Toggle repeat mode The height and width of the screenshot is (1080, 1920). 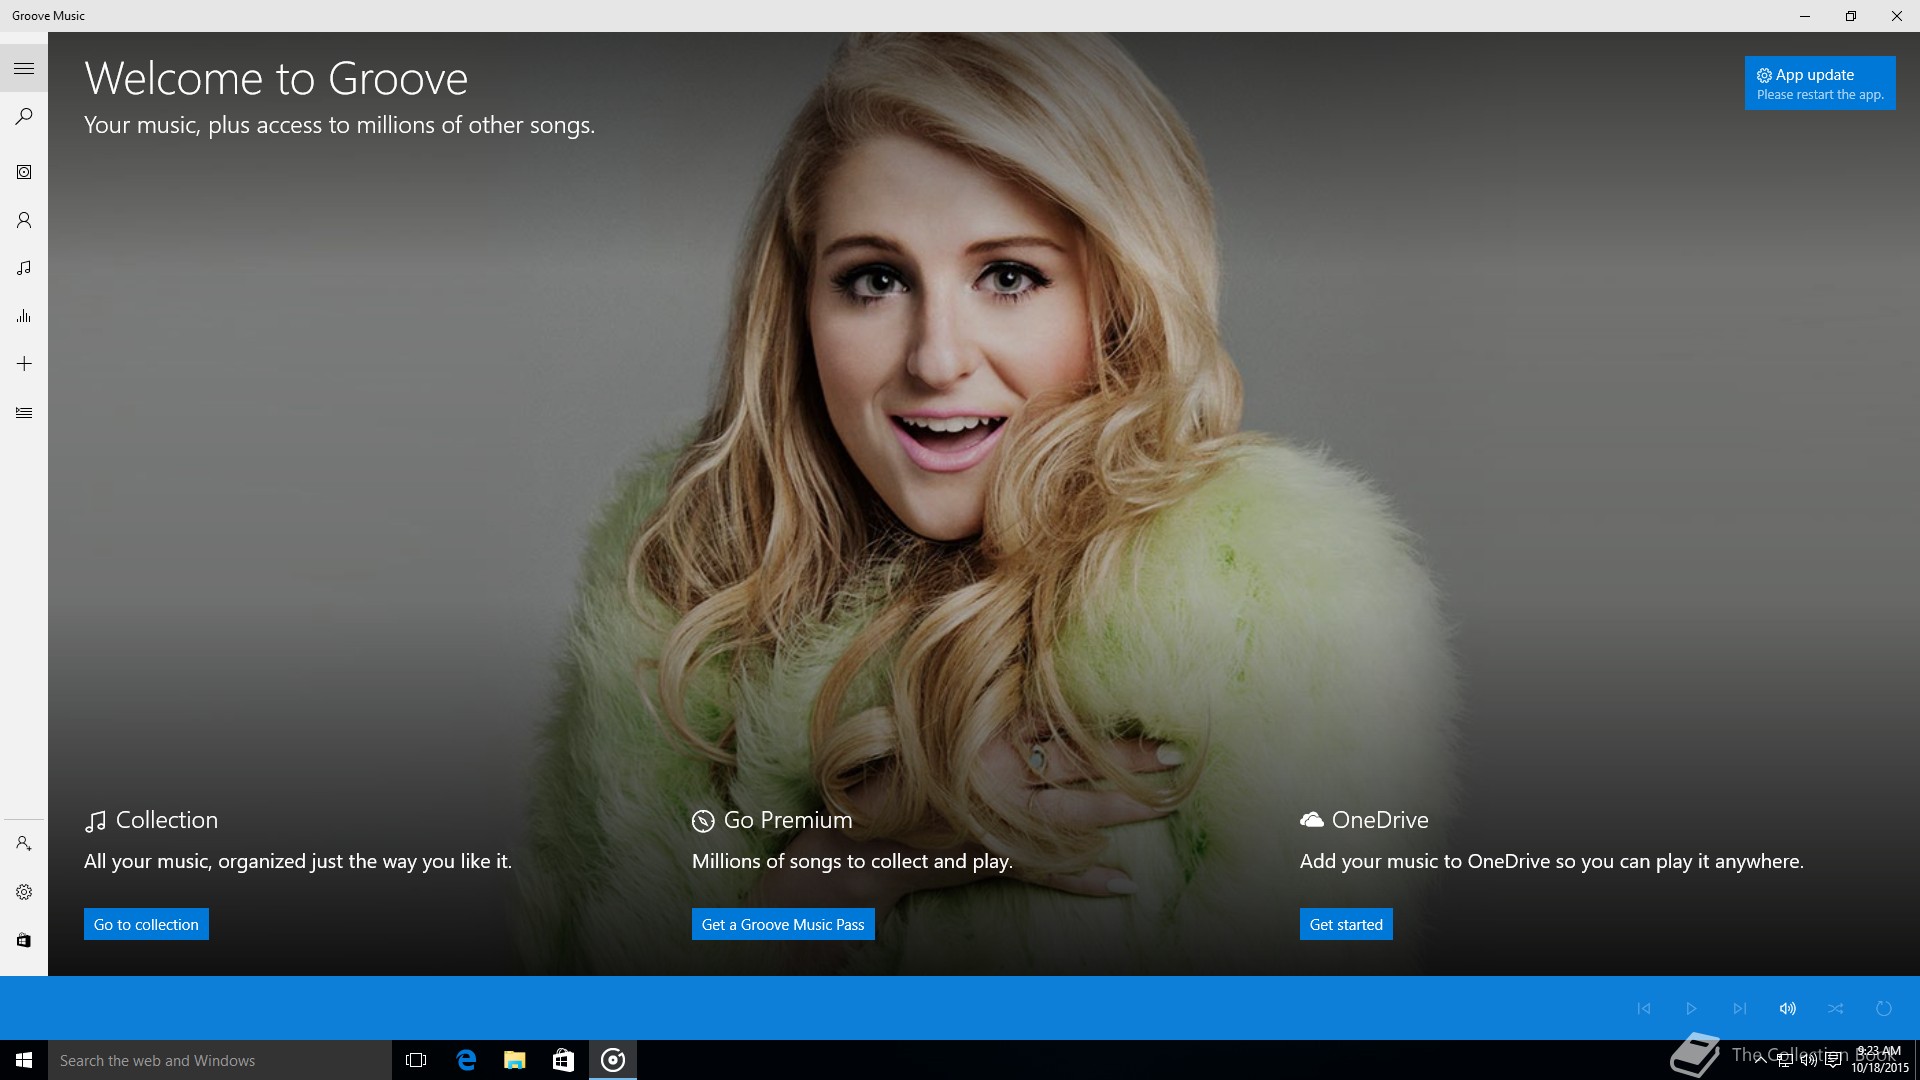[1884, 1008]
